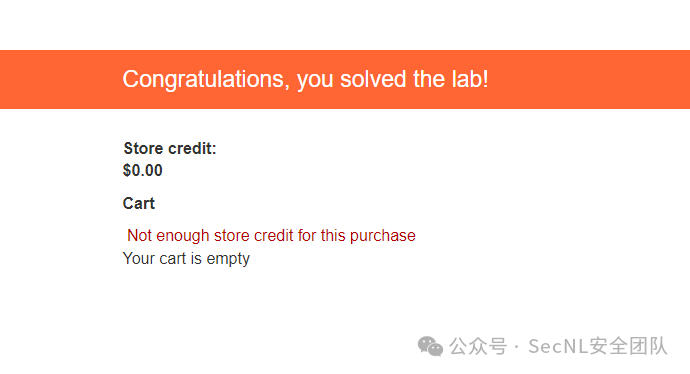Click the blank orange banner area beside the message
This screenshot has width=690, height=374.
coord(590,79)
